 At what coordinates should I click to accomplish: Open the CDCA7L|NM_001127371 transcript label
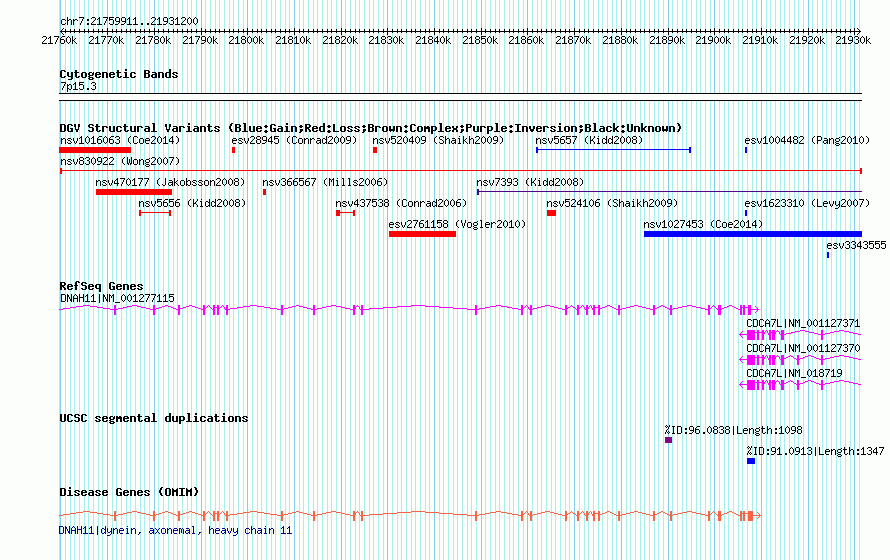803,323
